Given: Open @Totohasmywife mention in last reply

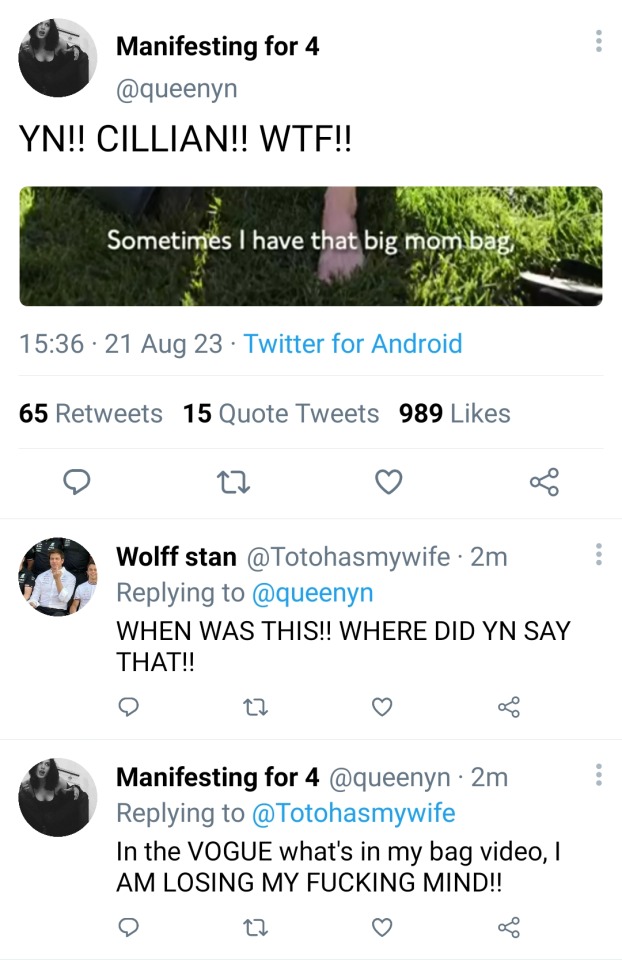Looking at the screenshot, I should pos(353,813).
